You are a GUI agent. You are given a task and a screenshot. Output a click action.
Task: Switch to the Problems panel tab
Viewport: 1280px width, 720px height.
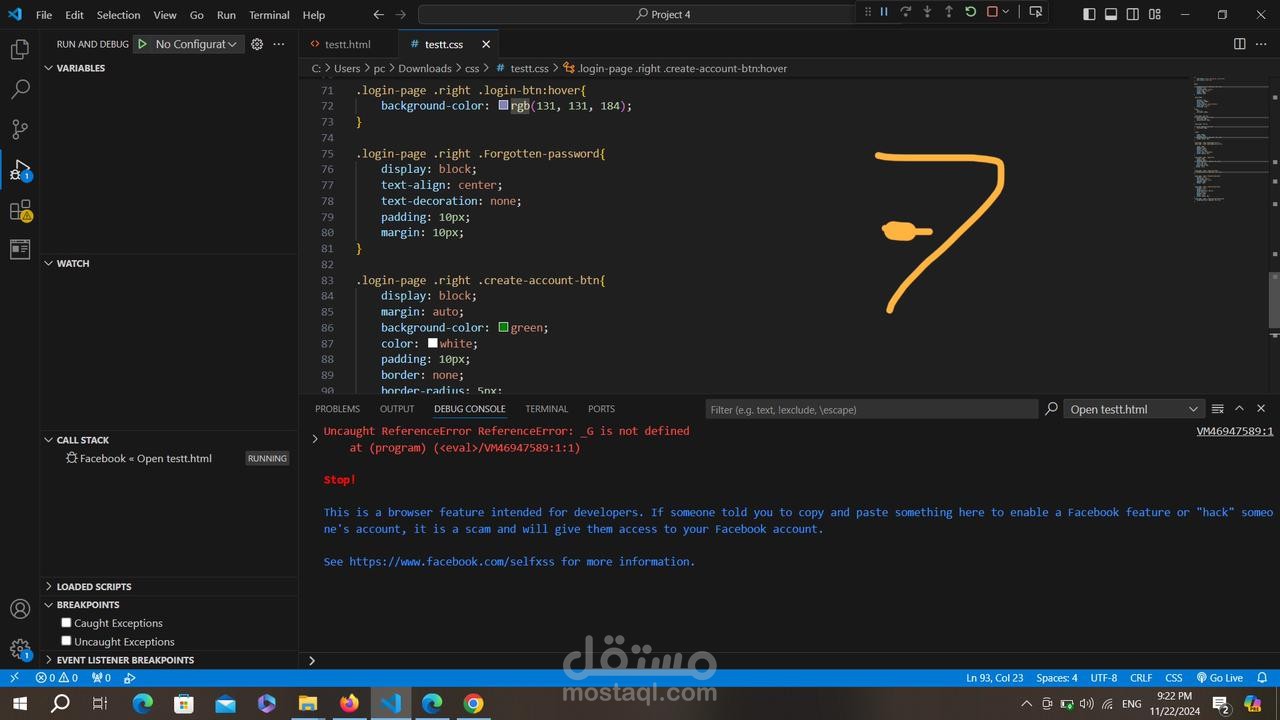(337, 409)
